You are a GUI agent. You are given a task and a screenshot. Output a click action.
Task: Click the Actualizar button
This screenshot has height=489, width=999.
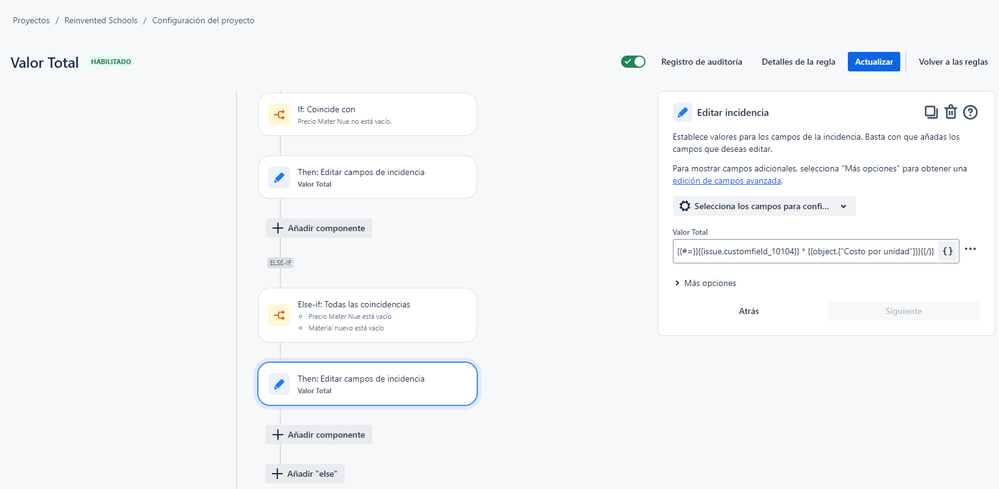[x=873, y=62]
